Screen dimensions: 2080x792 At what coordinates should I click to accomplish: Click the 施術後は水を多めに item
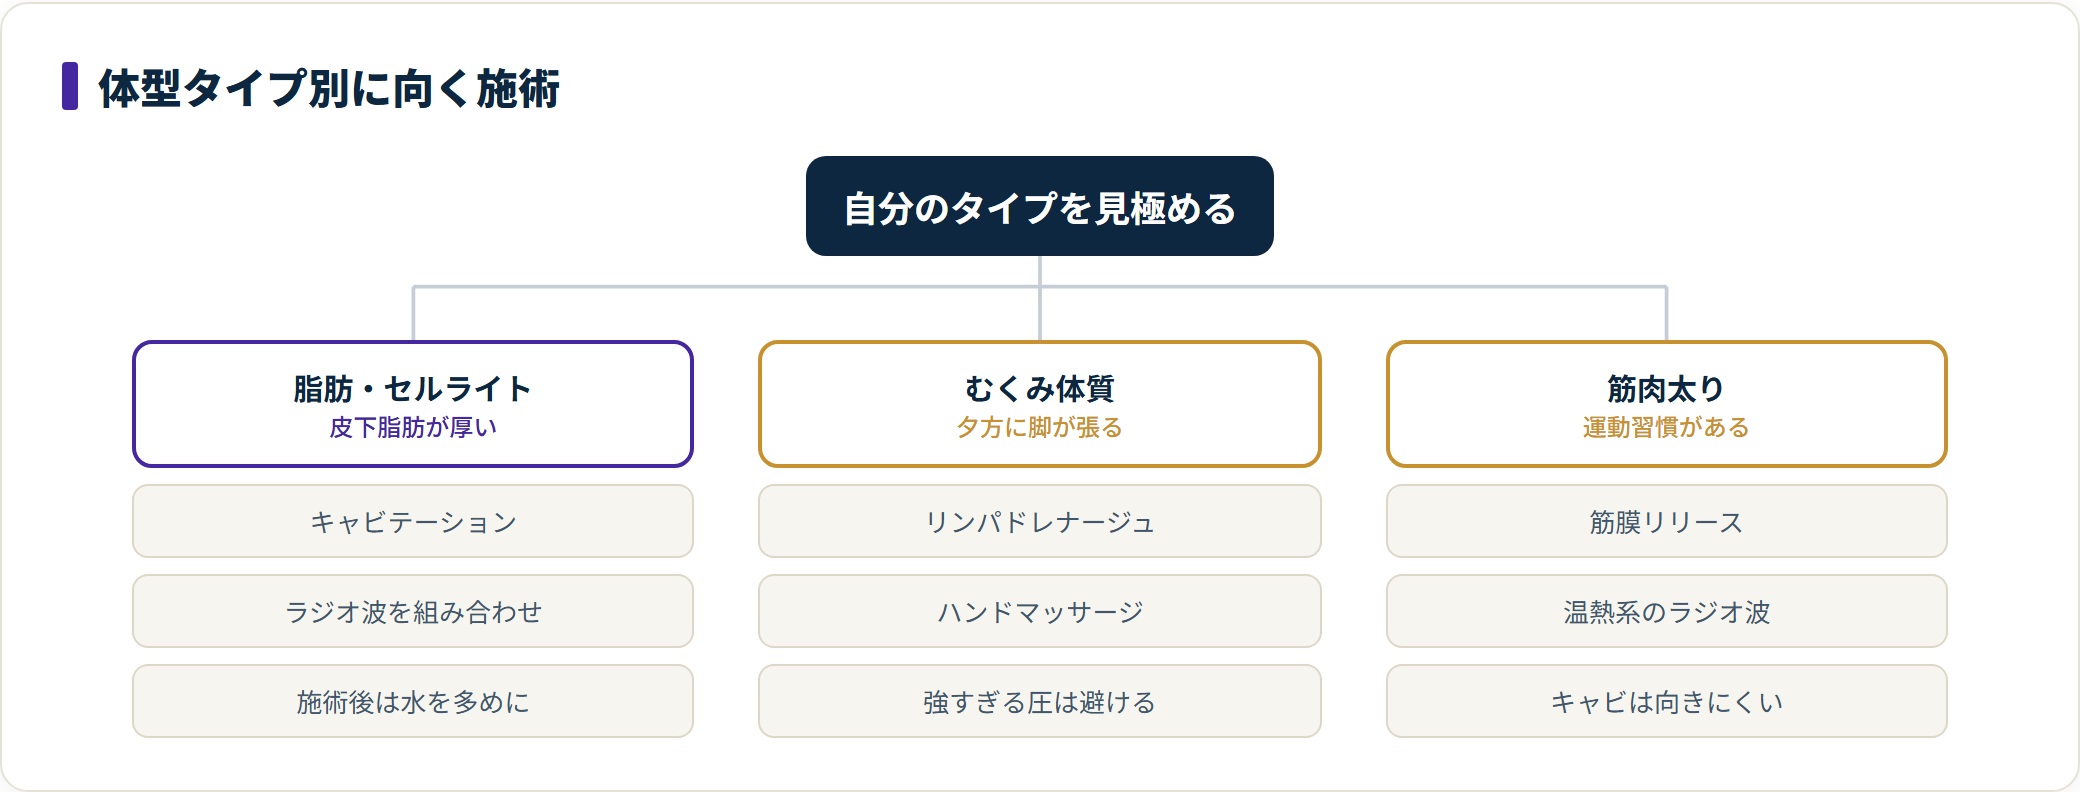(x=413, y=701)
